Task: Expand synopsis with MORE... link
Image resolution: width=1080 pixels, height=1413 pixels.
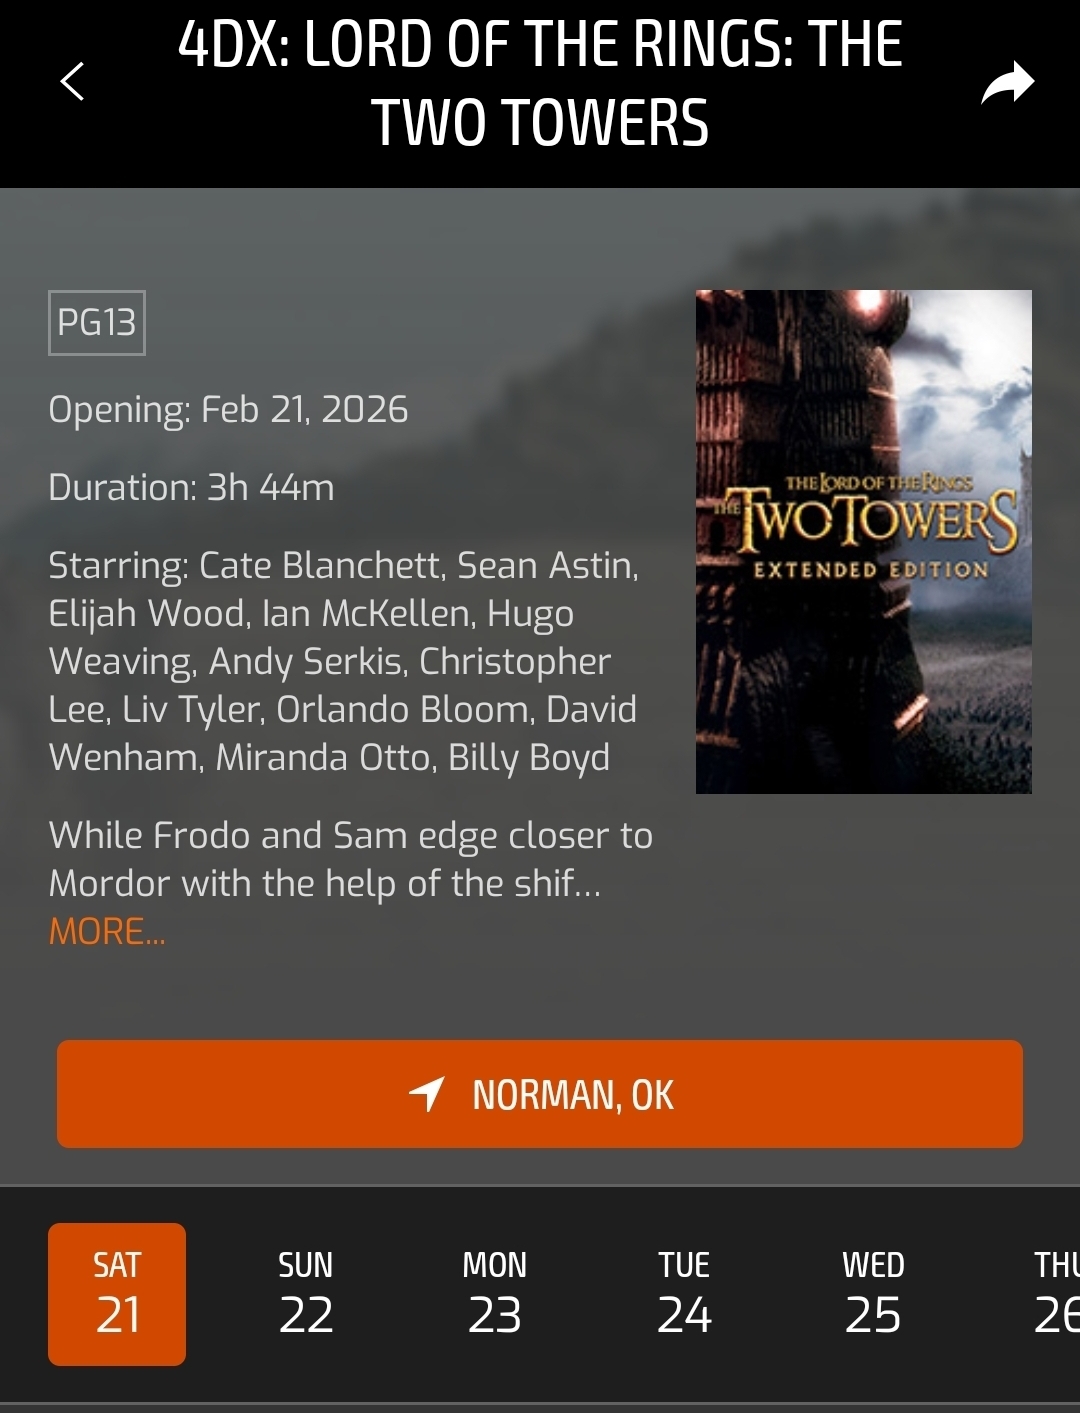Action: click(107, 932)
